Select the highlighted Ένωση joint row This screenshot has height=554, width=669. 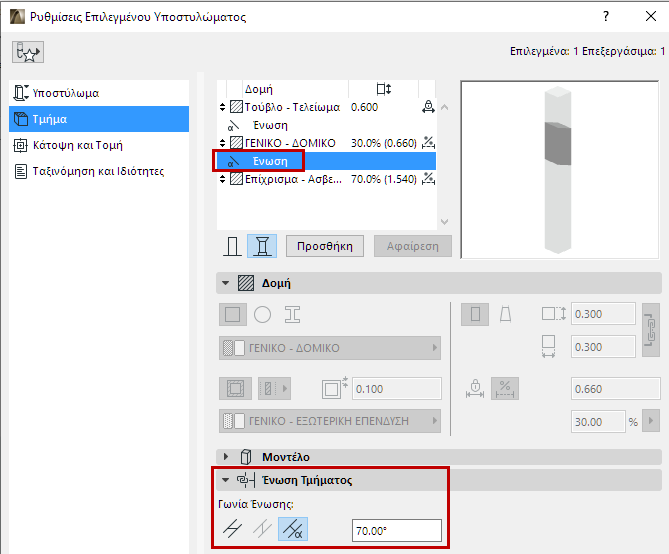326,161
